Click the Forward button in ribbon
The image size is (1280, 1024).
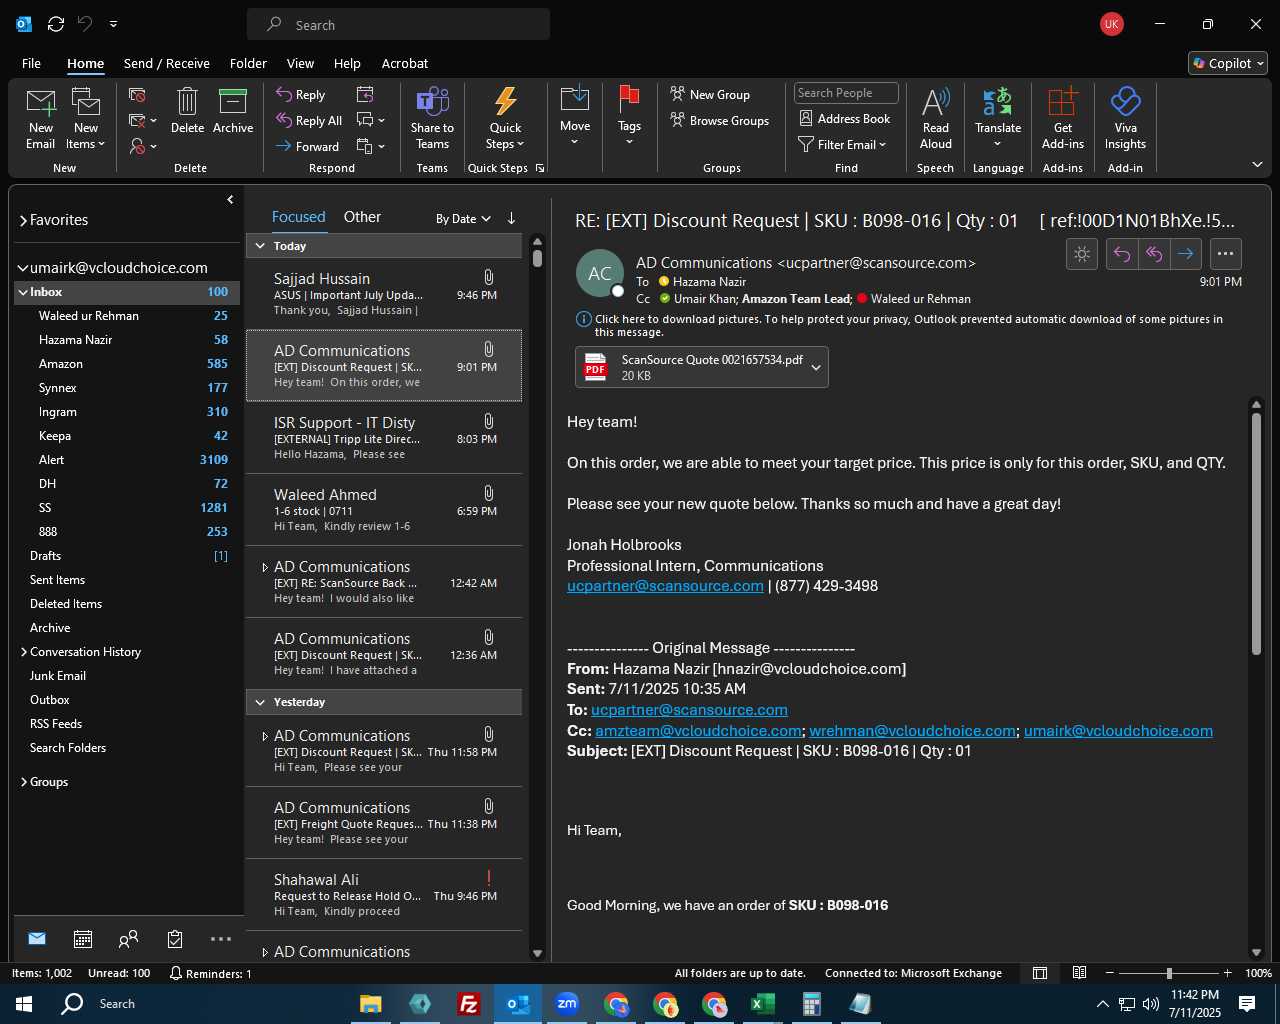pos(308,146)
